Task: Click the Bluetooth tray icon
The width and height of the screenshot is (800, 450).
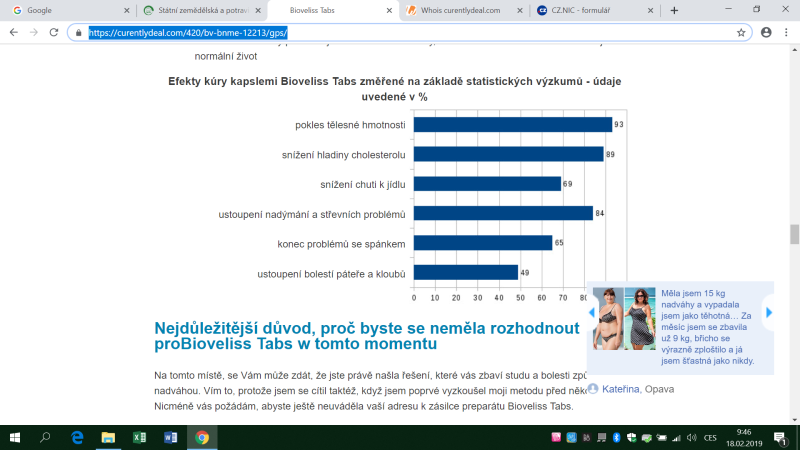Action: 616,437
